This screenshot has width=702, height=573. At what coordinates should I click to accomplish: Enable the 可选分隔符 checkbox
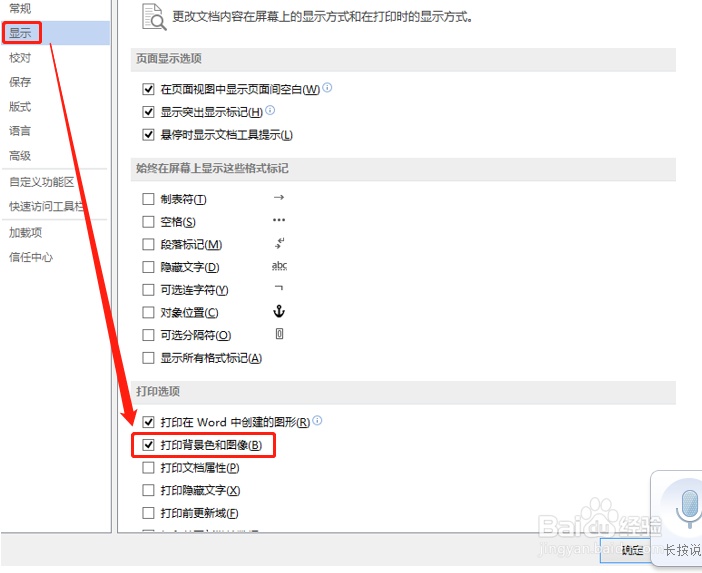(148, 335)
